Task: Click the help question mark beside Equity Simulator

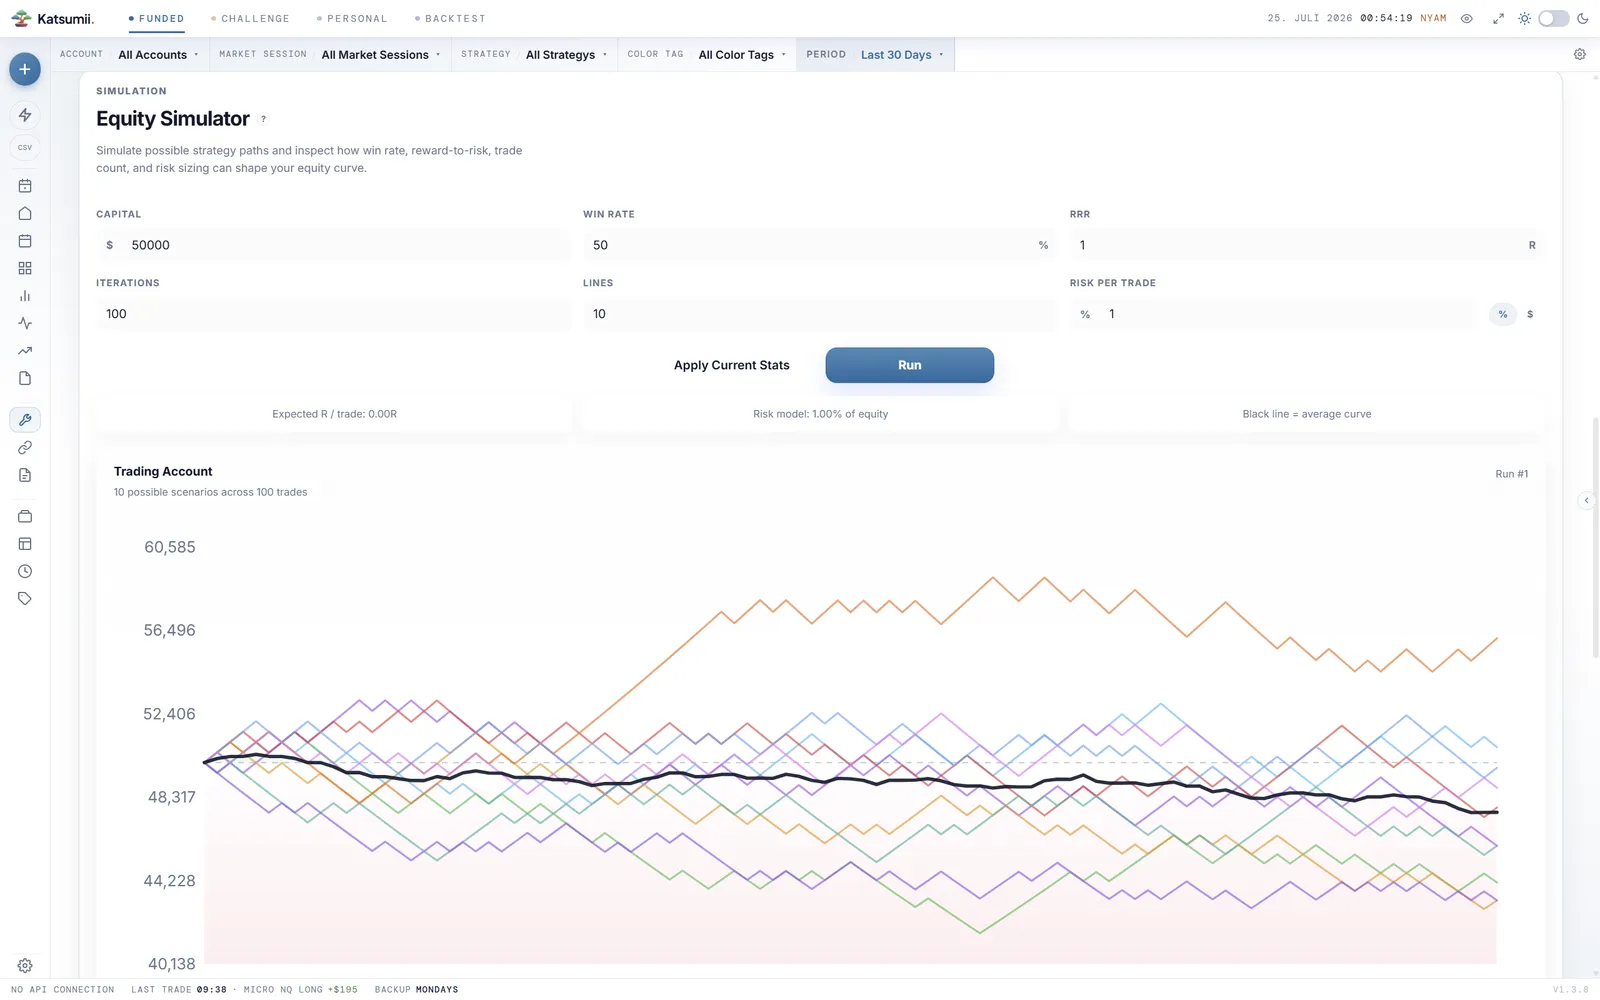Action: [x=264, y=119]
